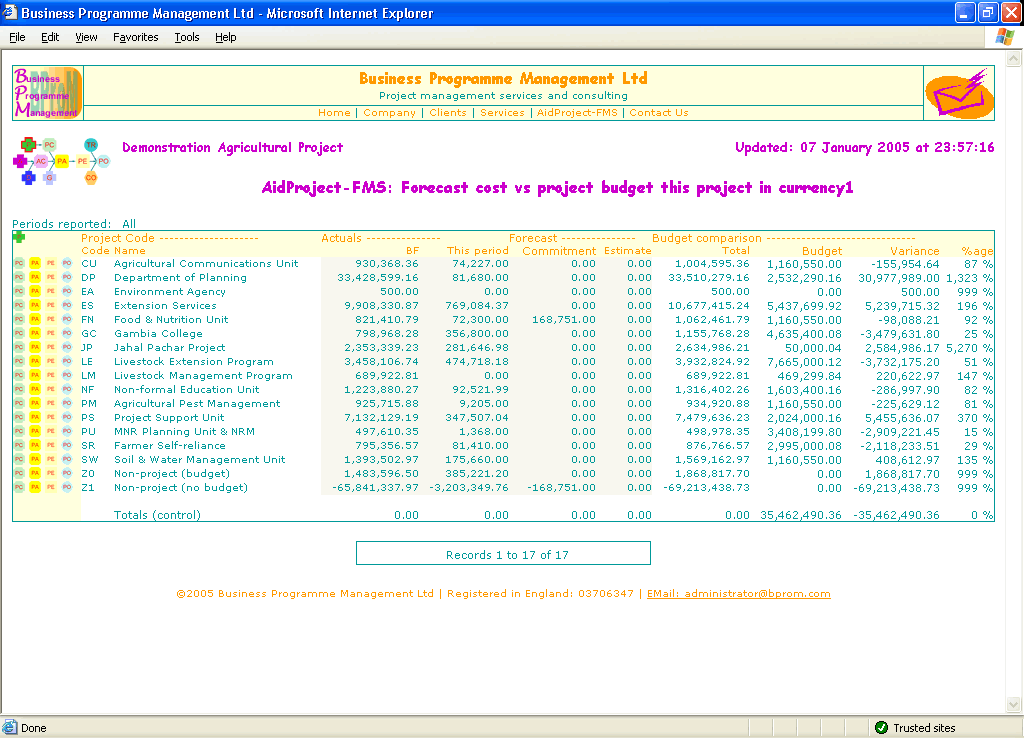Click the PE icon in the PM row

pyautogui.click(x=50, y=404)
